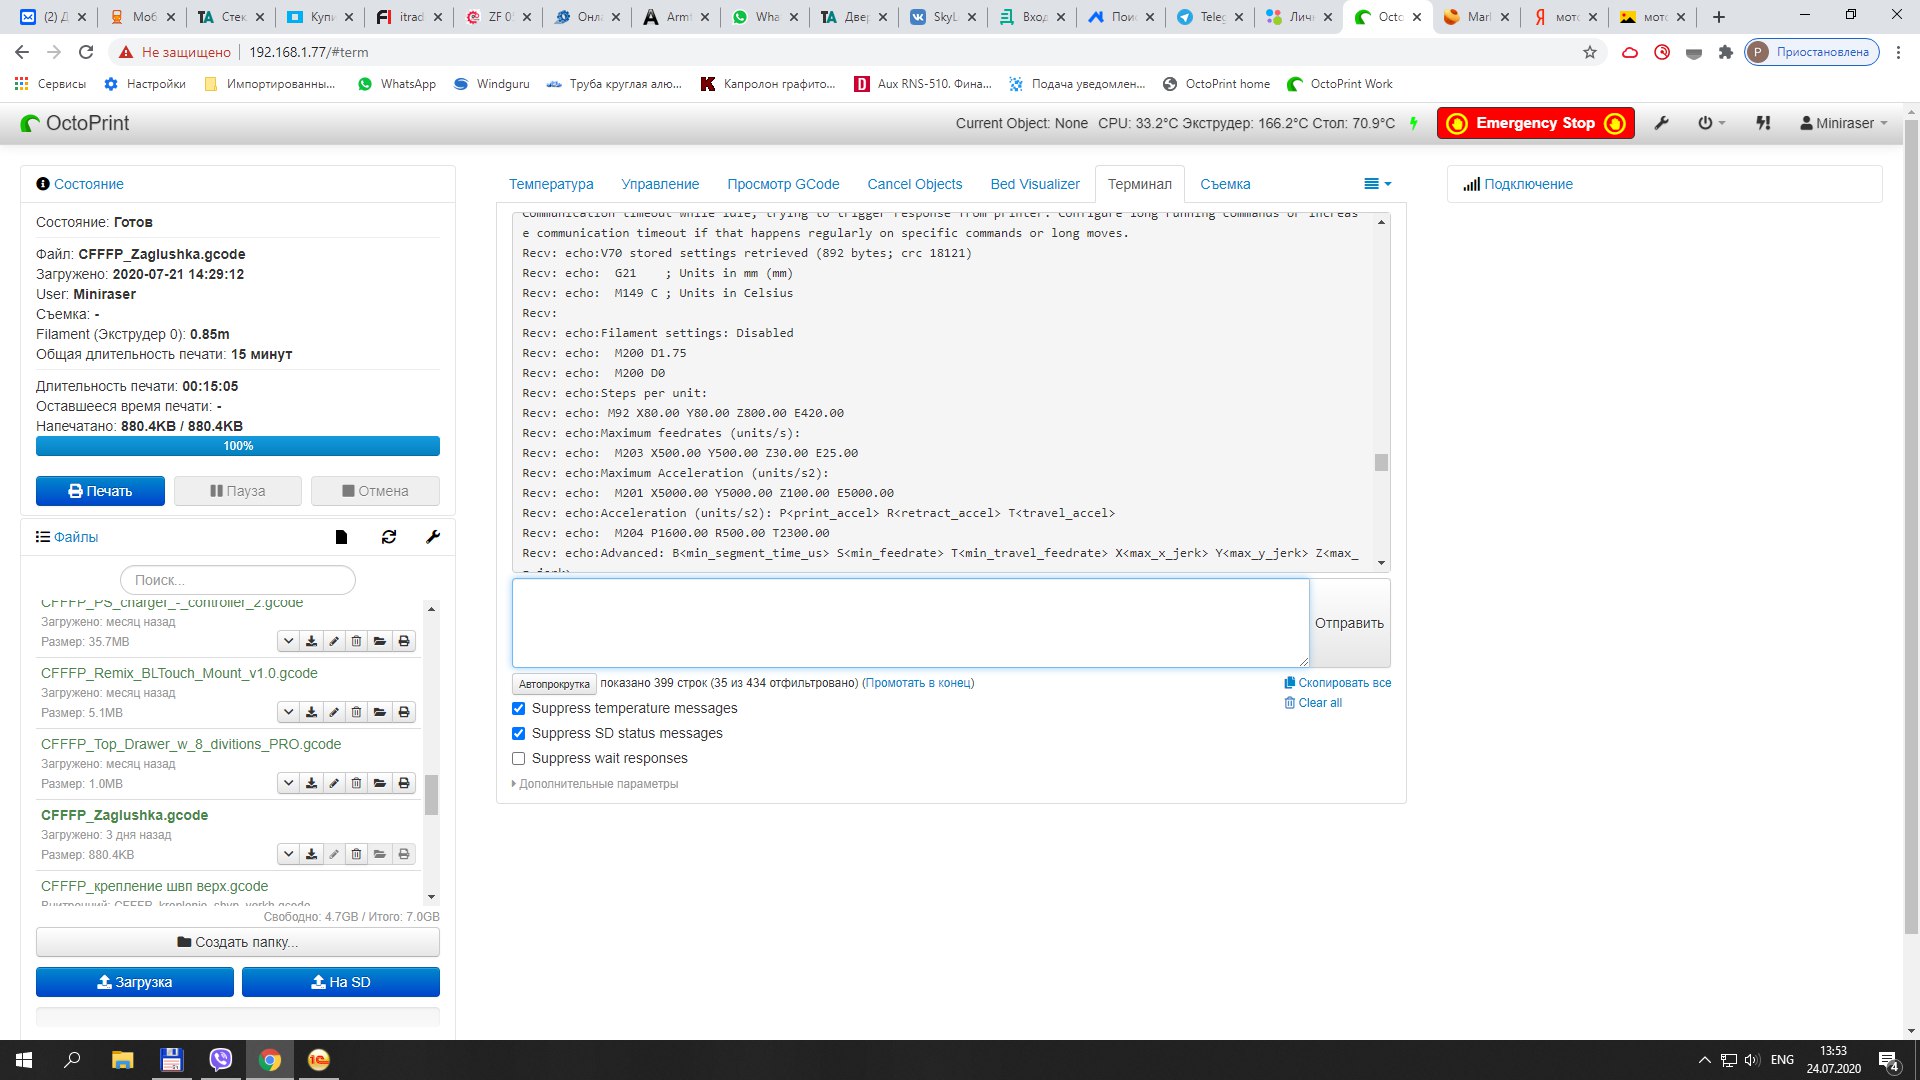This screenshot has width=1920, height=1080.
Task: Click the file search field
Action: [x=238, y=580]
